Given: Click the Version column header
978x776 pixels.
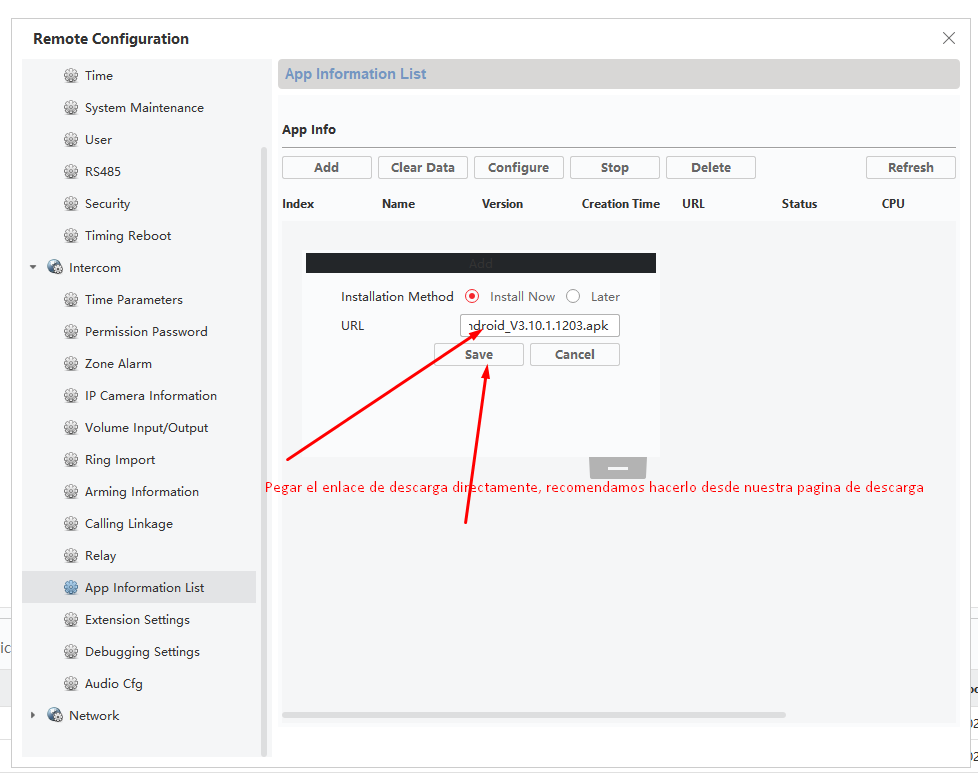Looking at the screenshot, I should pos(502,203).
